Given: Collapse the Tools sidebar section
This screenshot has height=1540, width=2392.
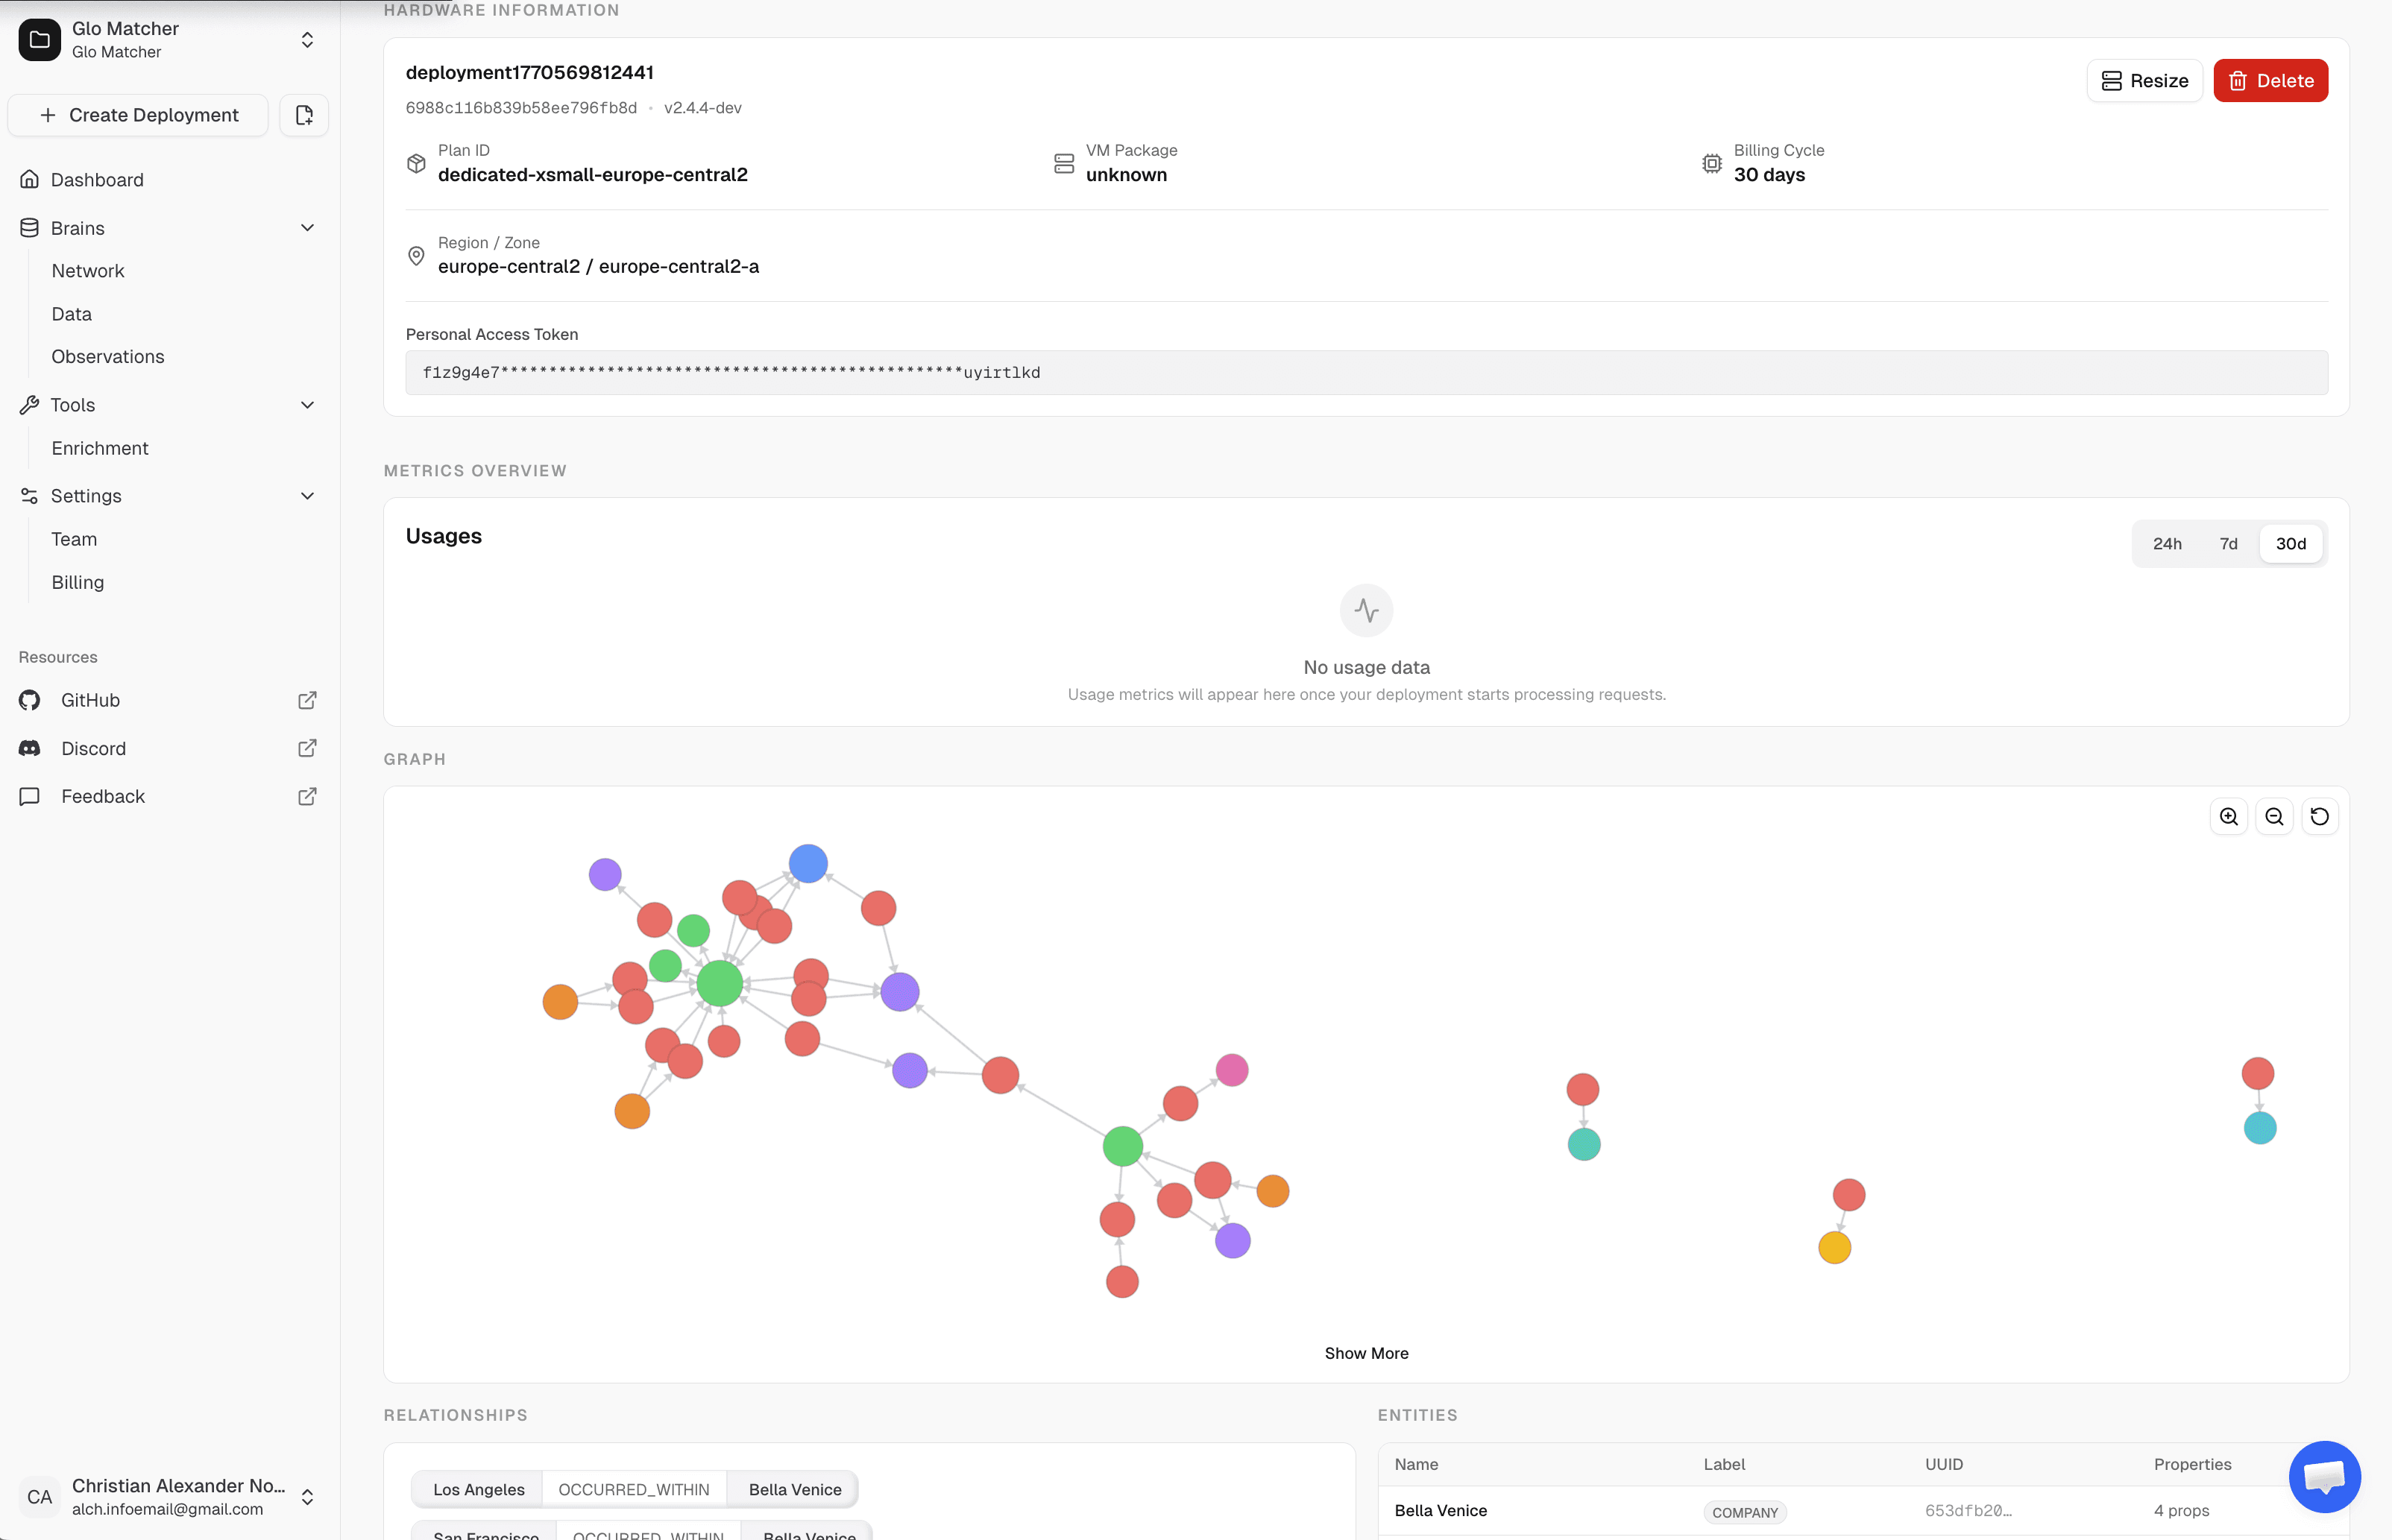Looking at the screenshot, I should [x=307, y=405].
